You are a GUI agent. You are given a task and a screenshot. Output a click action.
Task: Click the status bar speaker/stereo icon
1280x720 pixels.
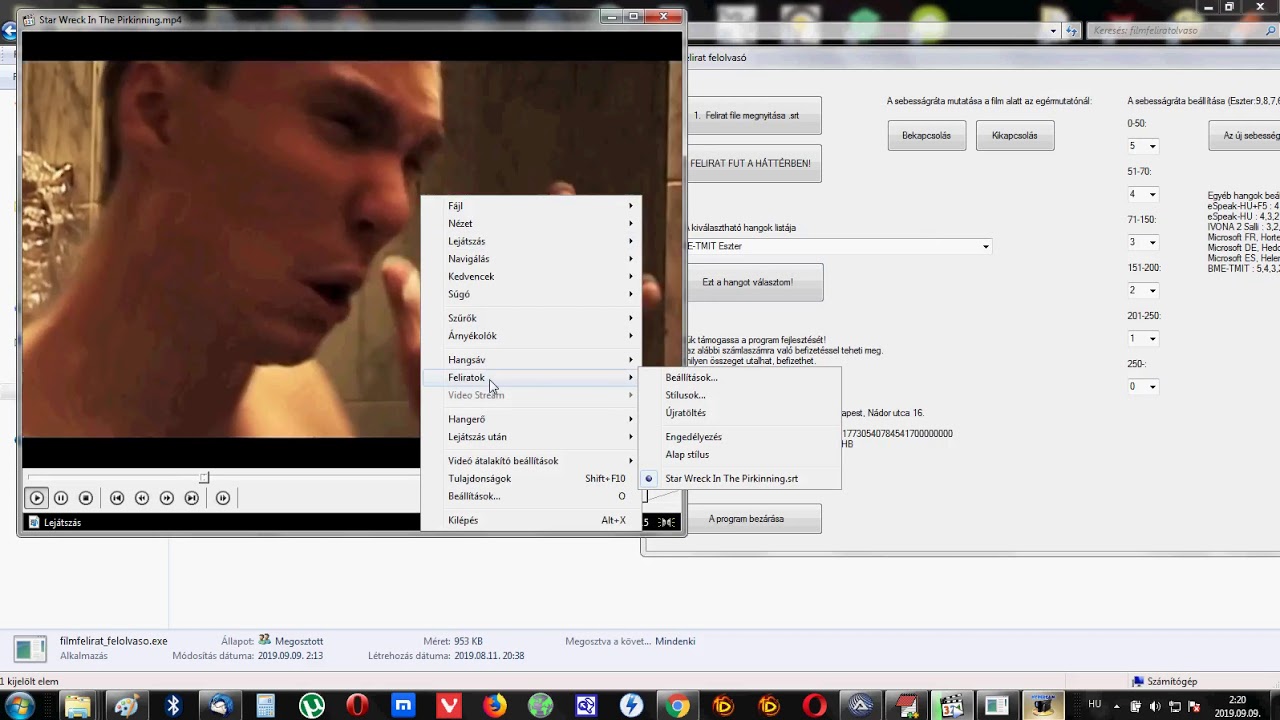coord(667,522)
